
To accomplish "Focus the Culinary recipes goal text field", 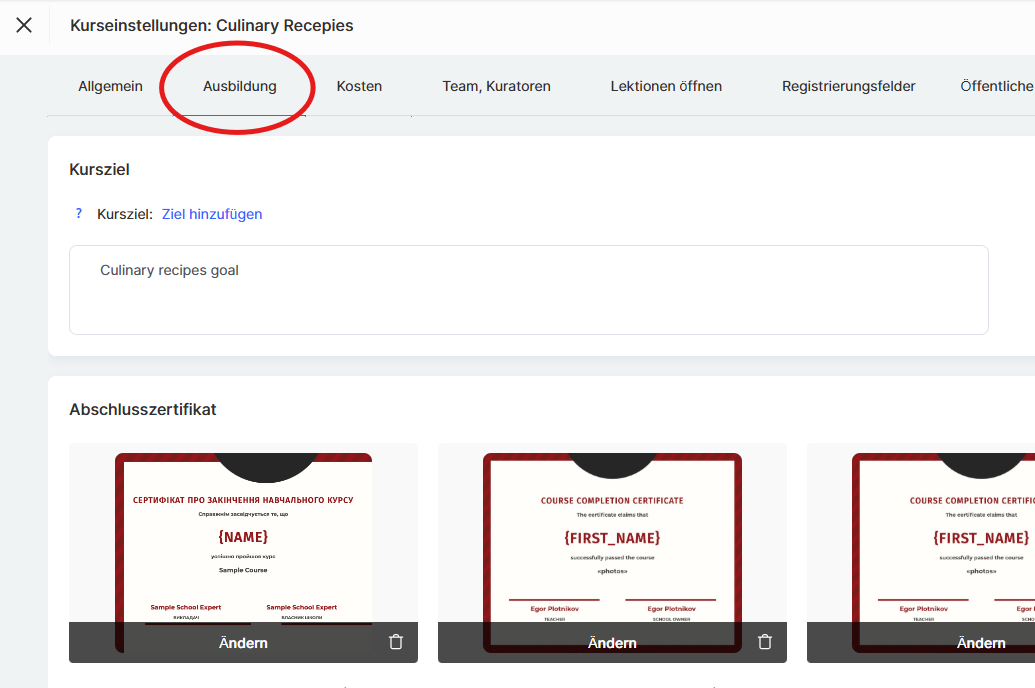I will 528,290.
